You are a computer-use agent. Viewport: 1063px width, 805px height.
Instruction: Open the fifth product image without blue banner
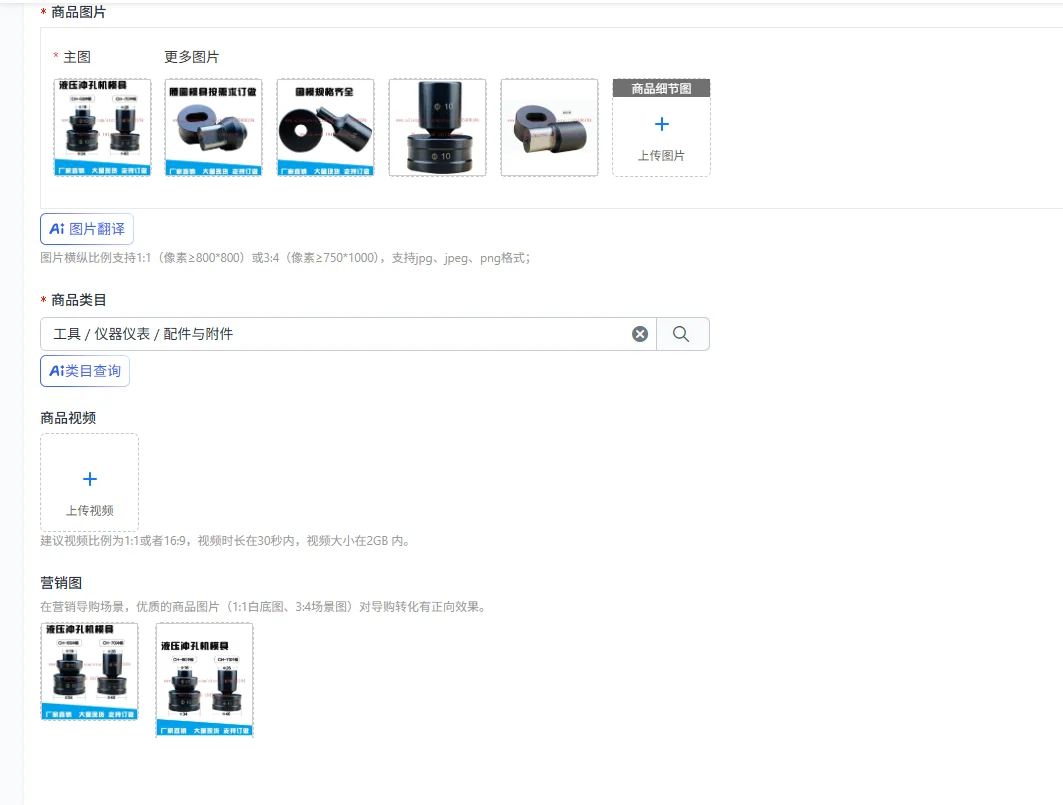tap(549, 127)
